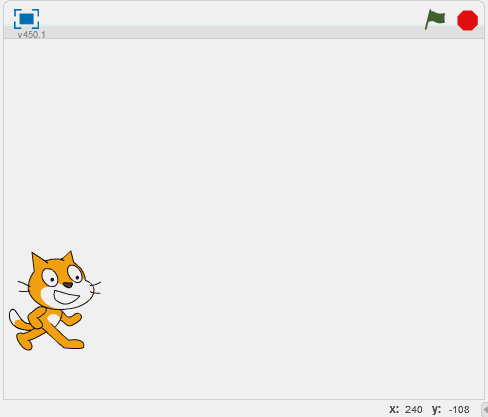The width and height of the screenshot is (488, 417).
Task: Collapse the stage with the small arrow
Action: point(485,410)
